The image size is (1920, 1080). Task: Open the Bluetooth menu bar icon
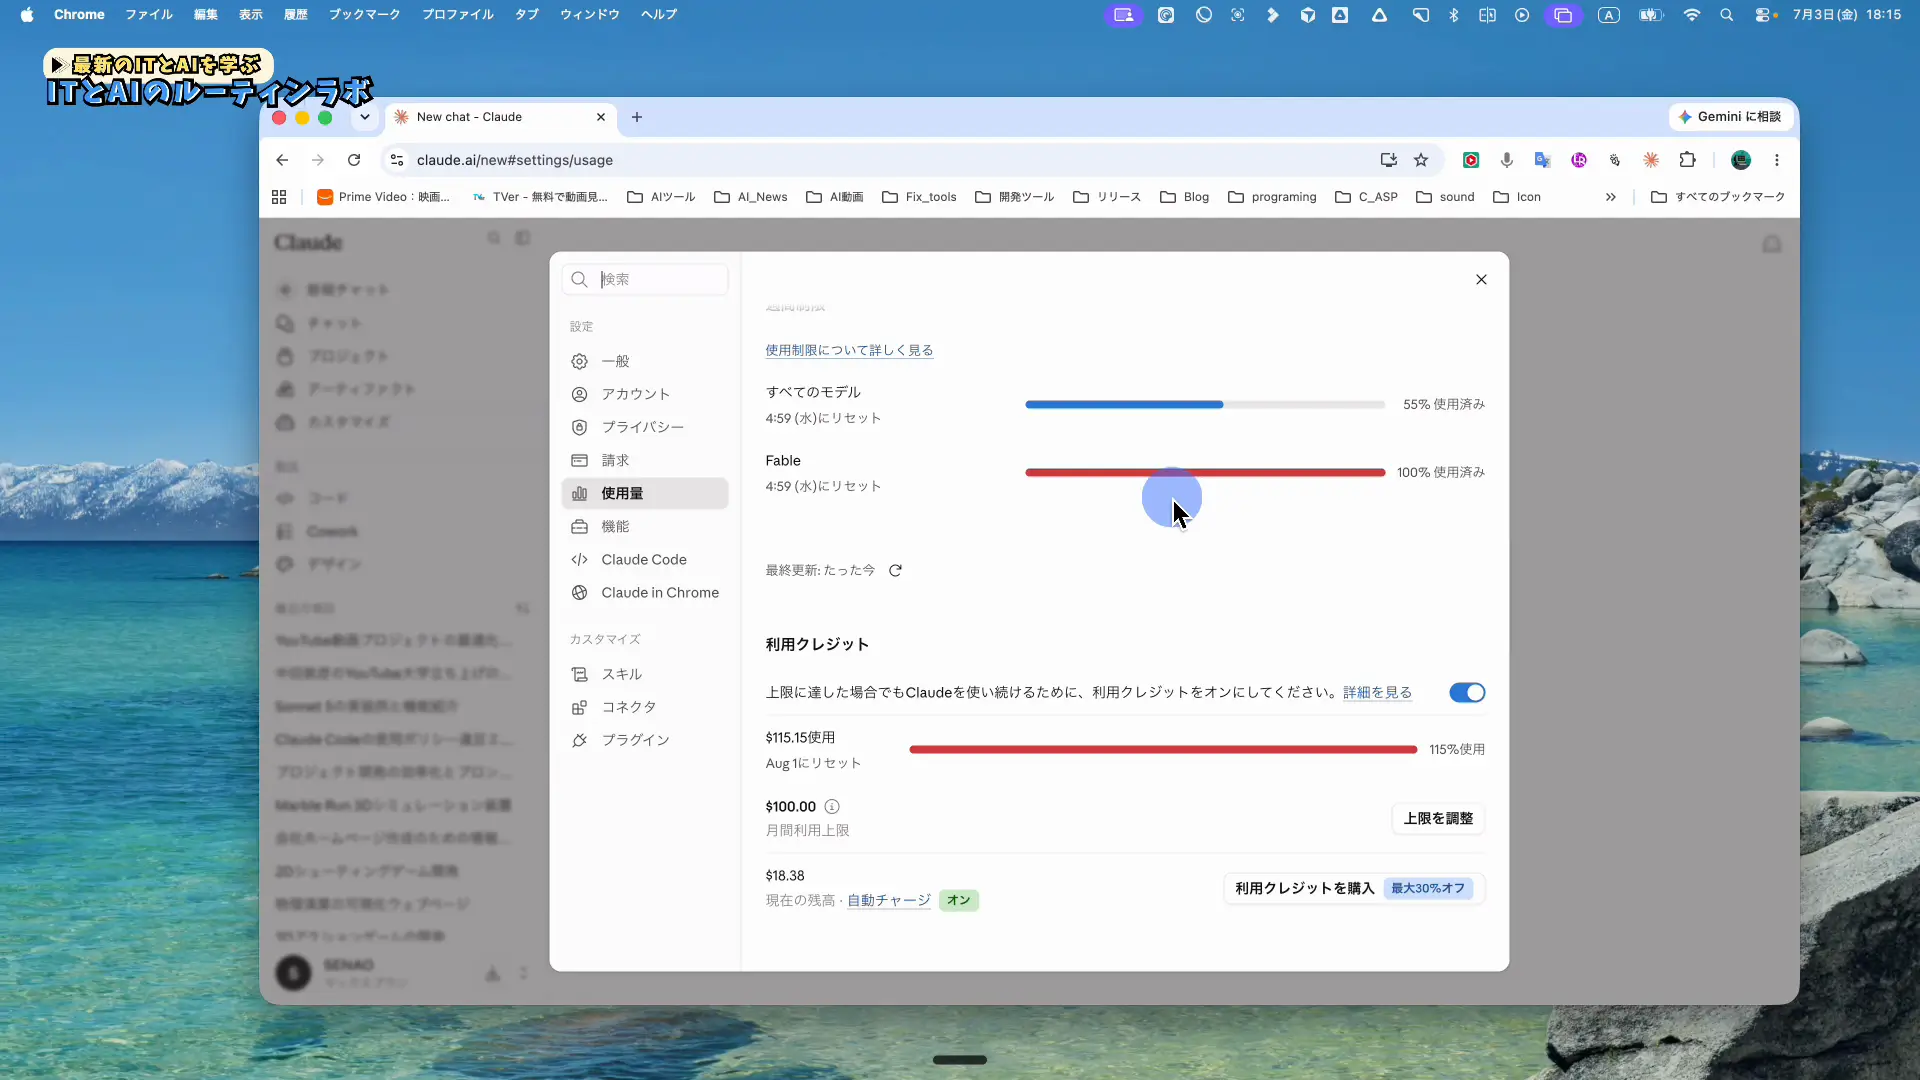click(1454, 15)
